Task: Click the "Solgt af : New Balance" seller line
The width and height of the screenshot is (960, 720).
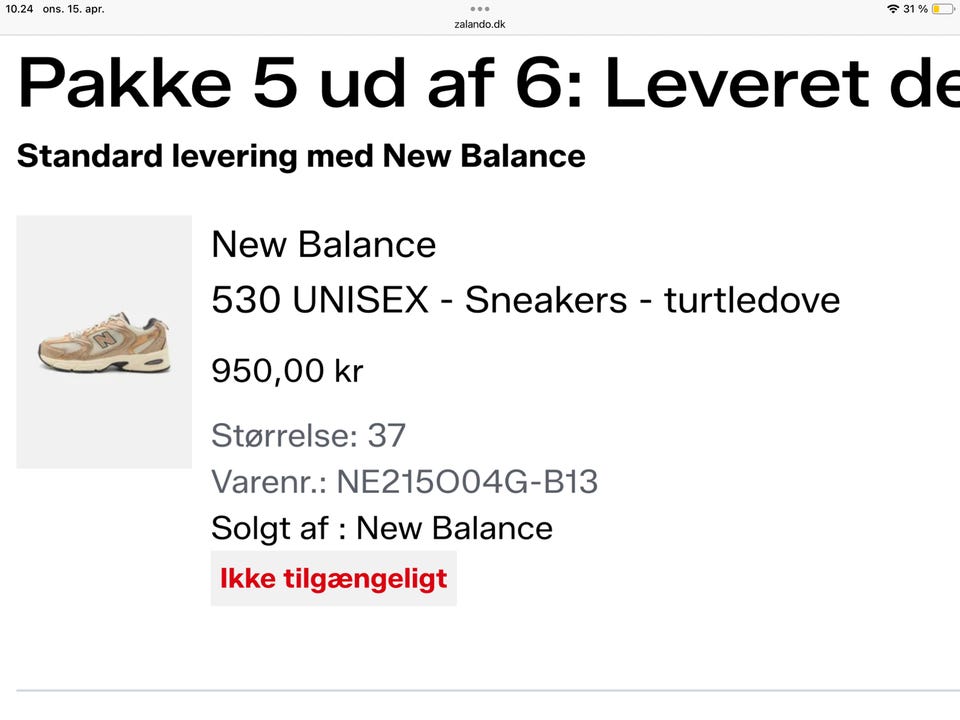Action: coord(382,528)
